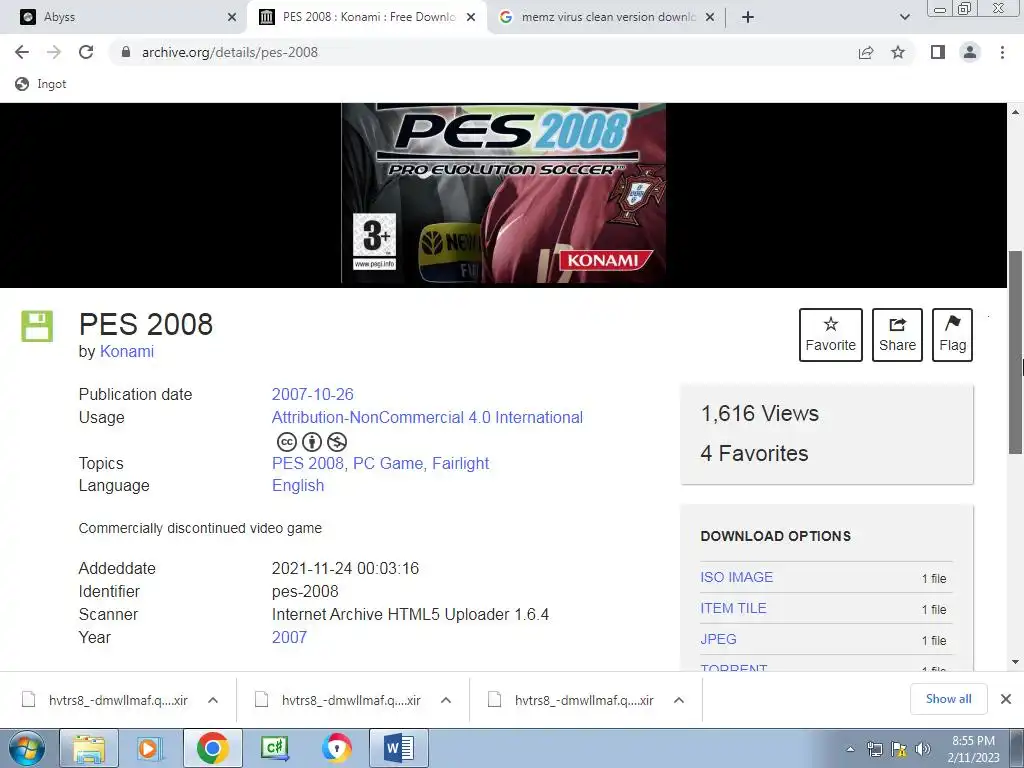Click the English language link
The width and height of the screenshot is (1024, 768).
[298, 485]
